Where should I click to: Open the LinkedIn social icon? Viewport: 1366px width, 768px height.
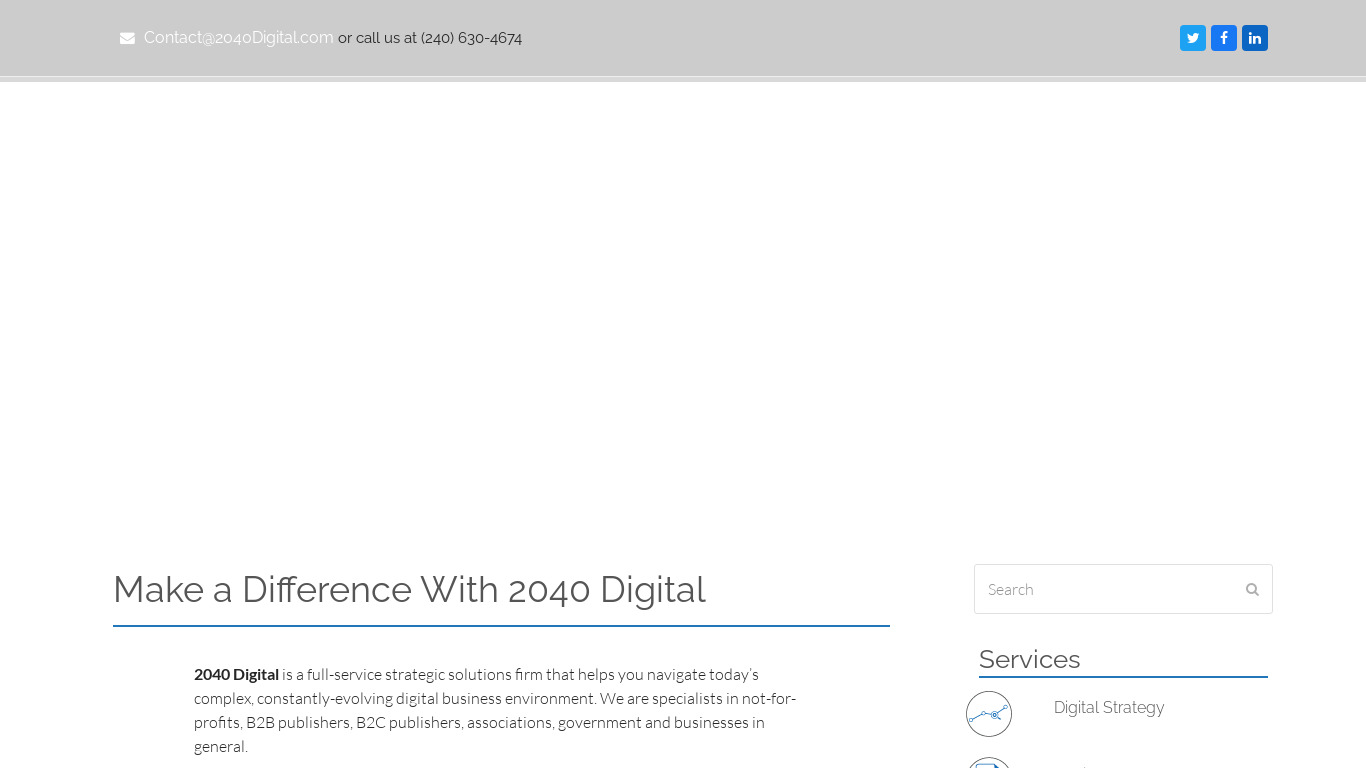click(1255, 38)
